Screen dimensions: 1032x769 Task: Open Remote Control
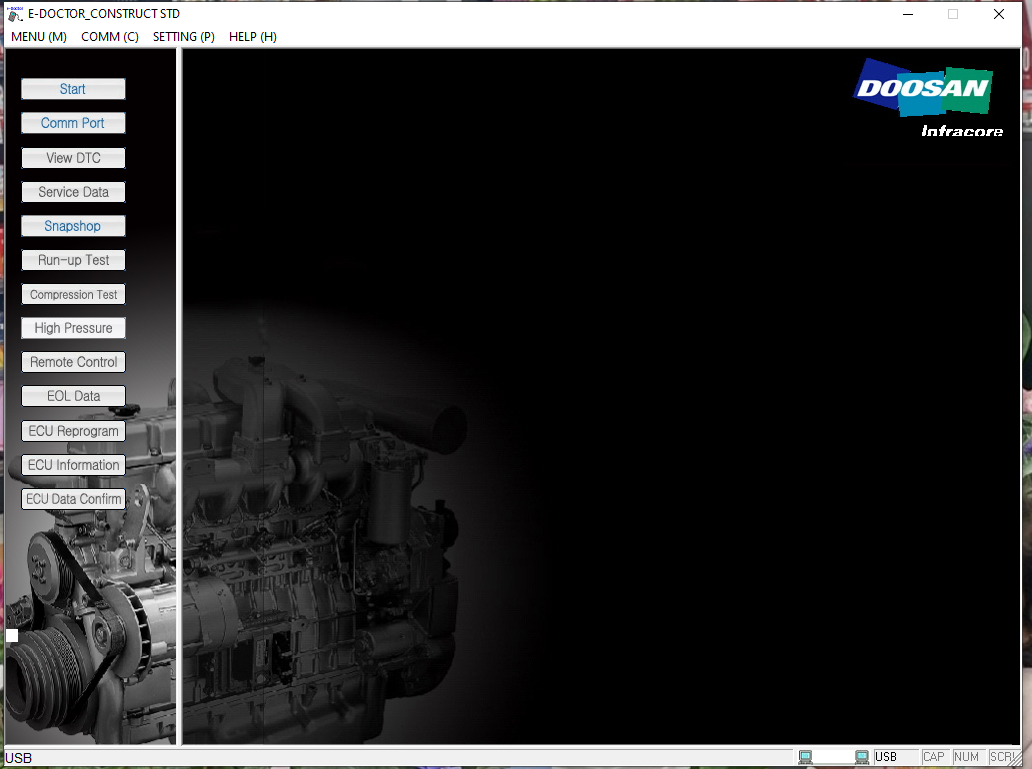click(73, 362)
